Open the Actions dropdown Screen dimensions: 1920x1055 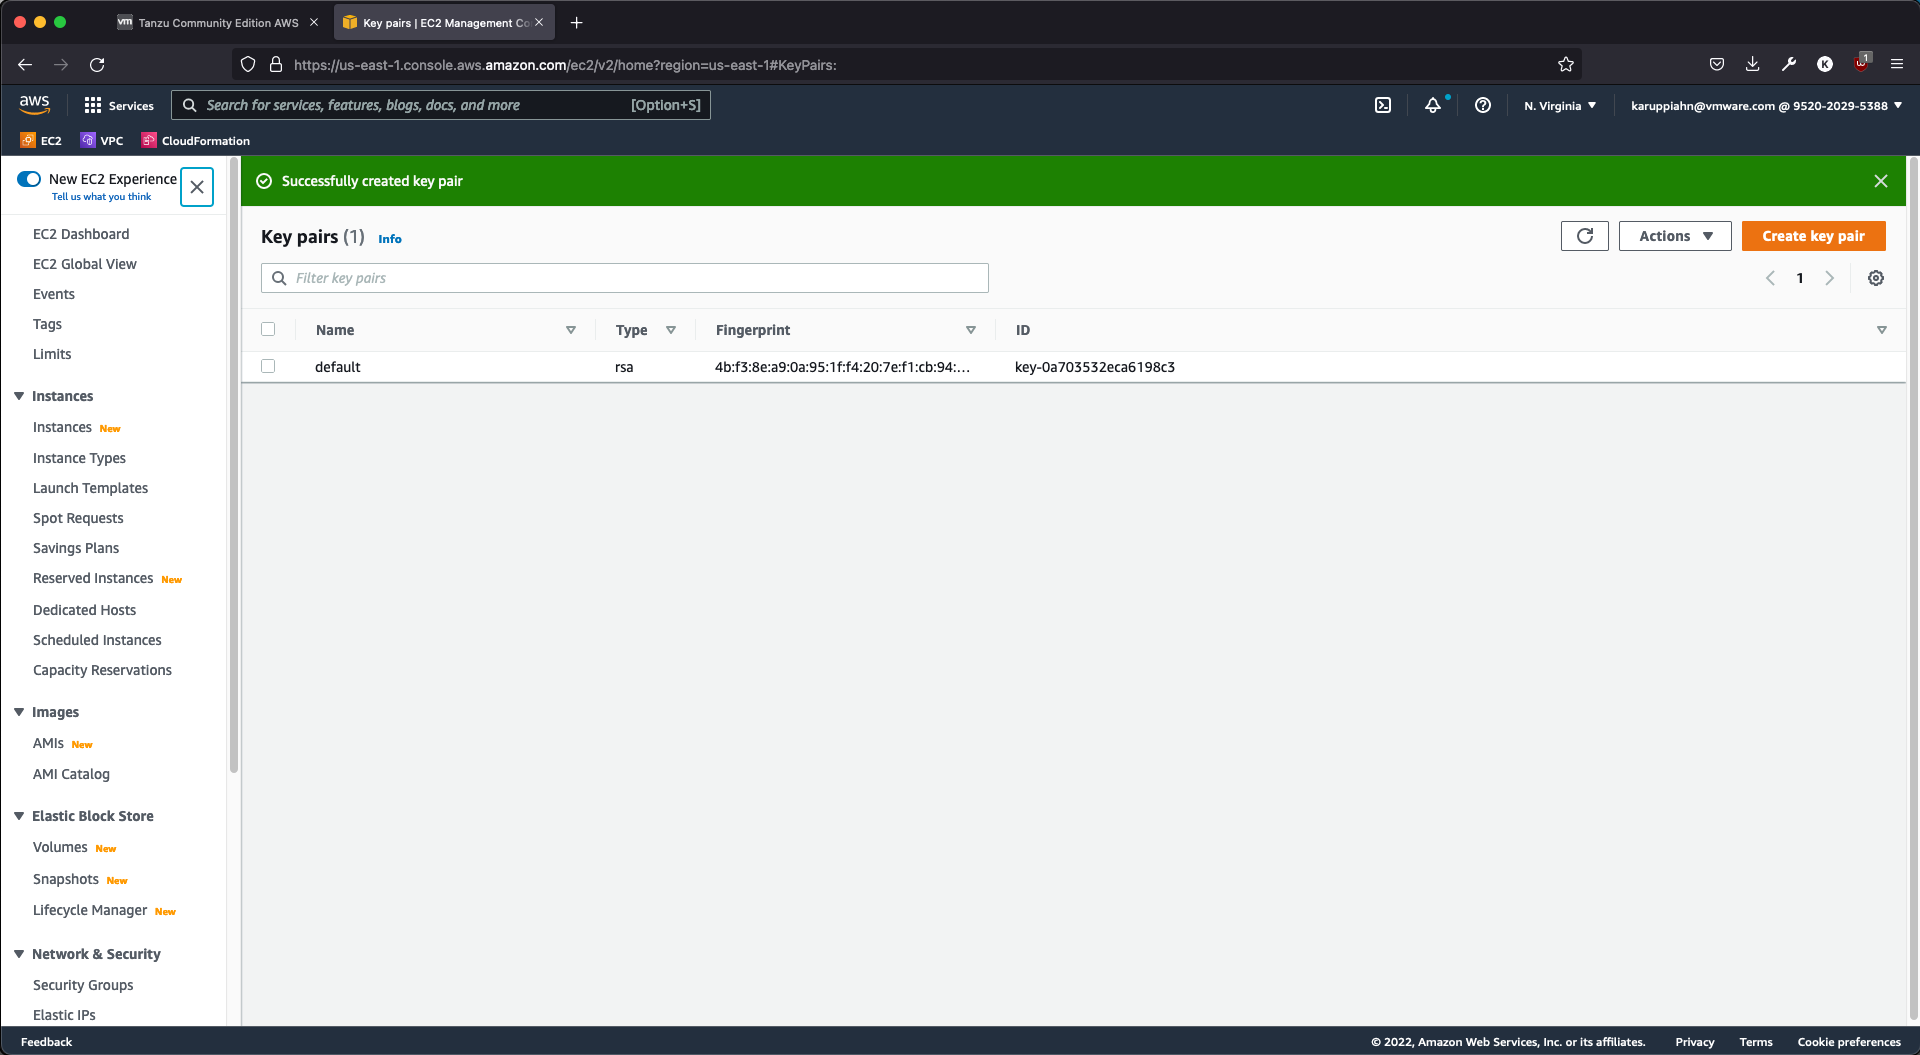1675,236
